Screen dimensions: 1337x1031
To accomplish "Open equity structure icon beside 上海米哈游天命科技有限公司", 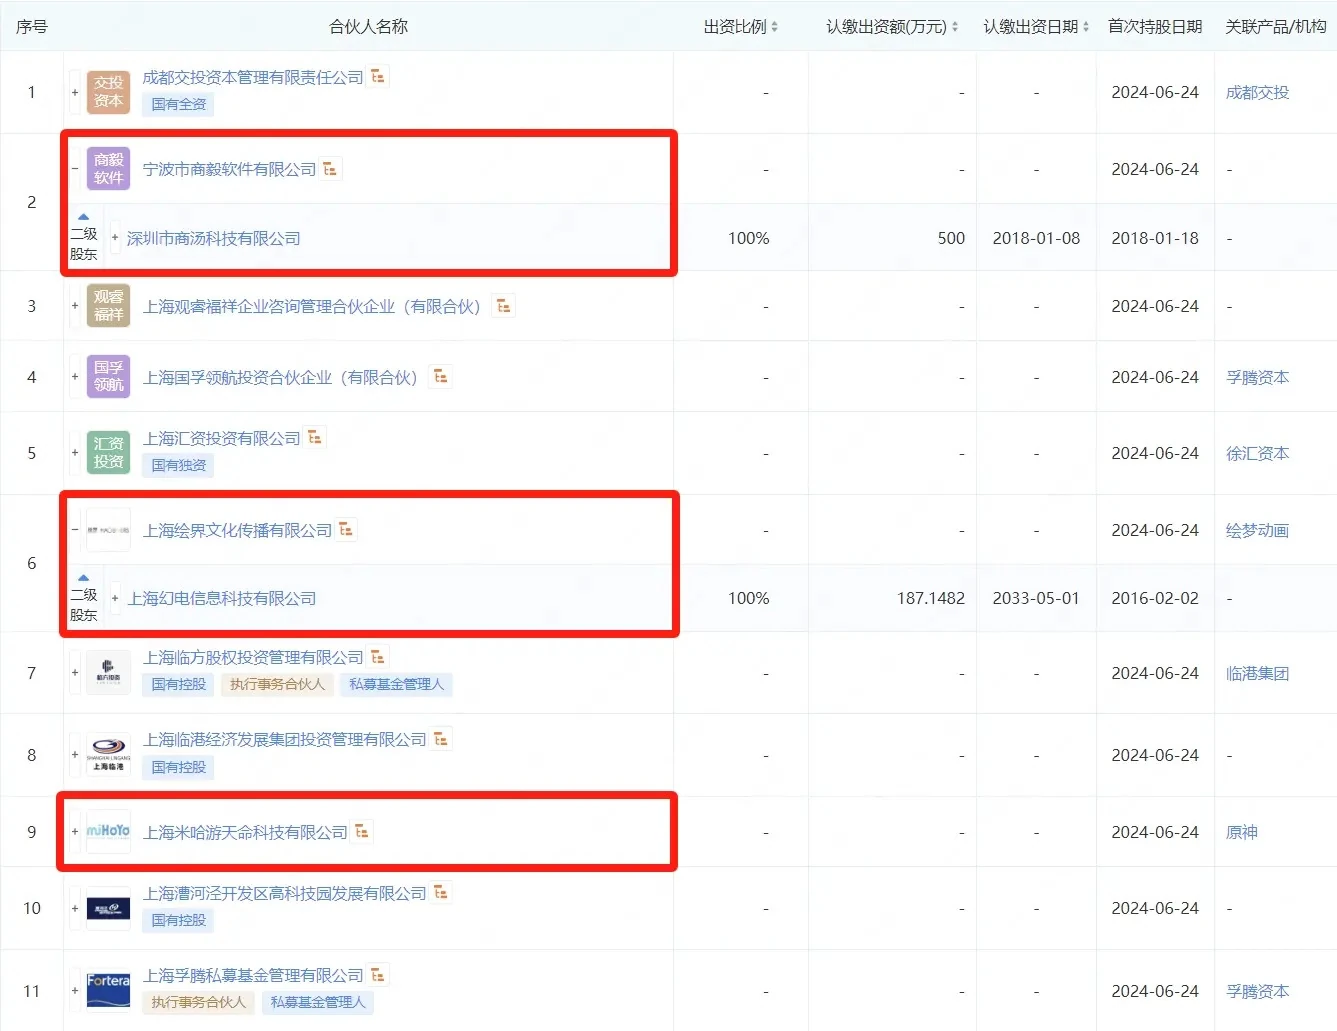I will [362, 831].
